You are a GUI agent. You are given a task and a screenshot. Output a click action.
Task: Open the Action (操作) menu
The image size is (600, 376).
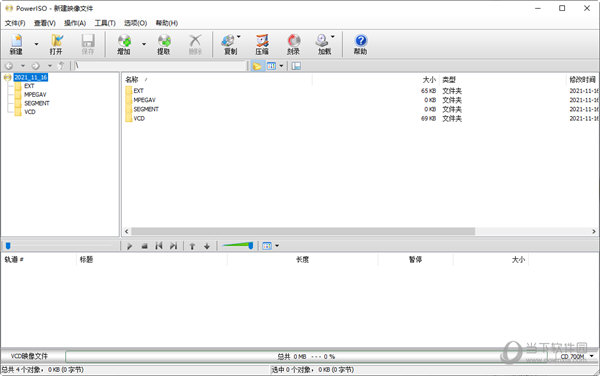[x=75, y=23]
